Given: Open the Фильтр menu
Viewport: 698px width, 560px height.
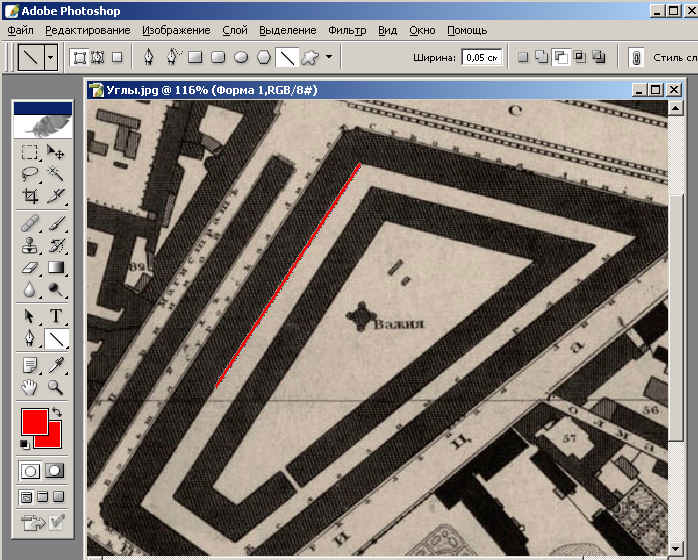Looking at the screenshot, I should pyautogui.click(x=347, y=31).
